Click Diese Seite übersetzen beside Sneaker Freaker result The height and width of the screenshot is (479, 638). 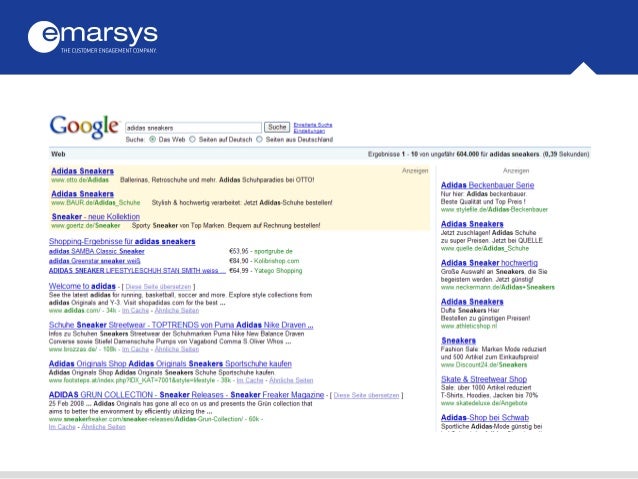click(x=366, y=395)
